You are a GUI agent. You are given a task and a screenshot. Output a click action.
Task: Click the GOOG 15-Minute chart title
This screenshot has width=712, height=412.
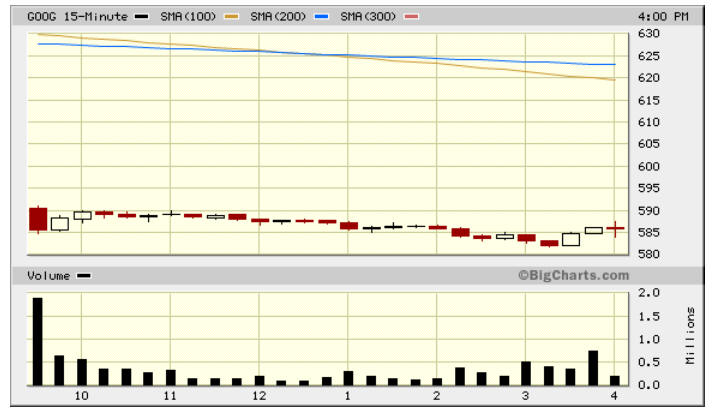[77, 17]
